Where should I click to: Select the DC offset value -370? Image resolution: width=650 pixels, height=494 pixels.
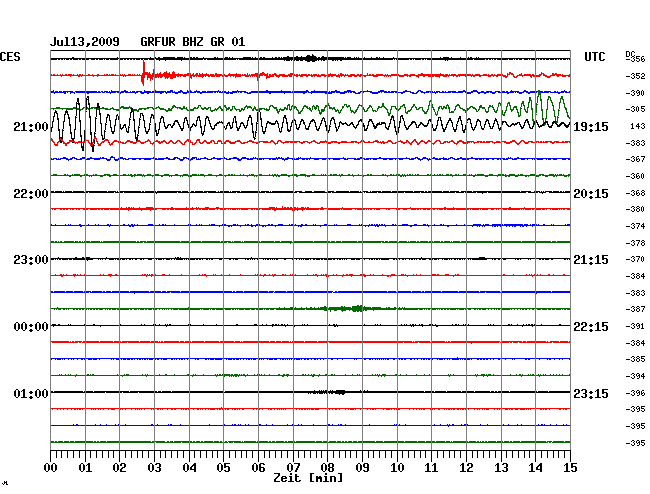(635, 259)
